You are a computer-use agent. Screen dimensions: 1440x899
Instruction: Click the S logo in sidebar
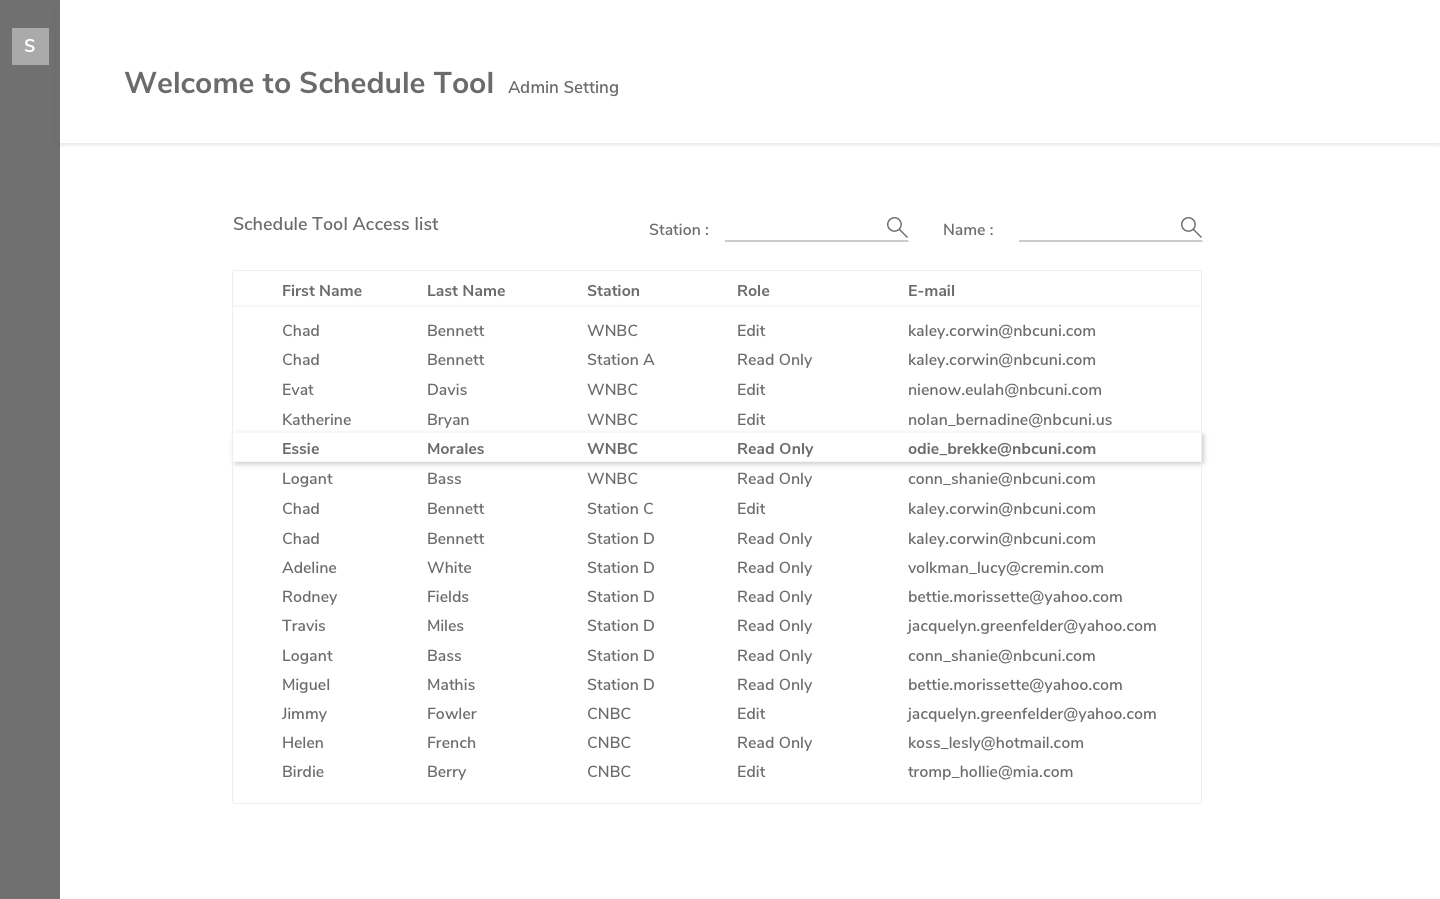tap(30, 46)
